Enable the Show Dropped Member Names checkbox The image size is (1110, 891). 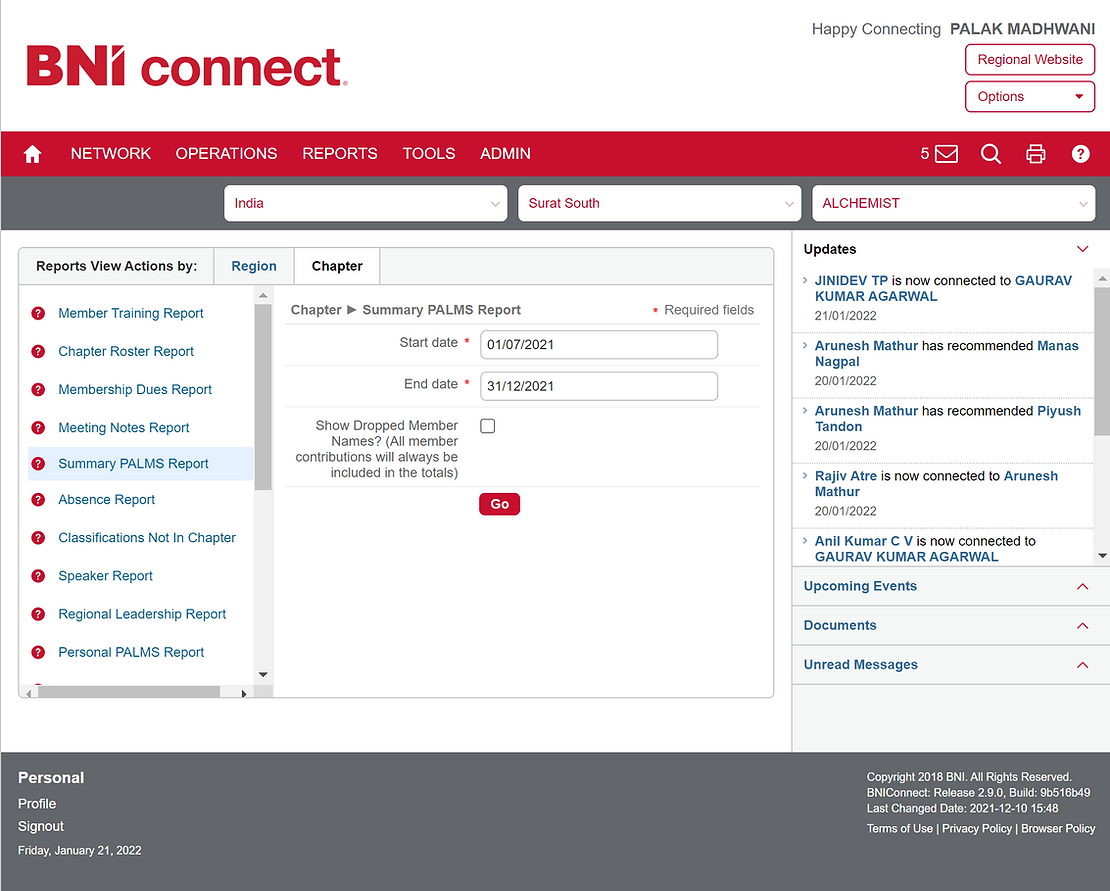tap(488, 426)
